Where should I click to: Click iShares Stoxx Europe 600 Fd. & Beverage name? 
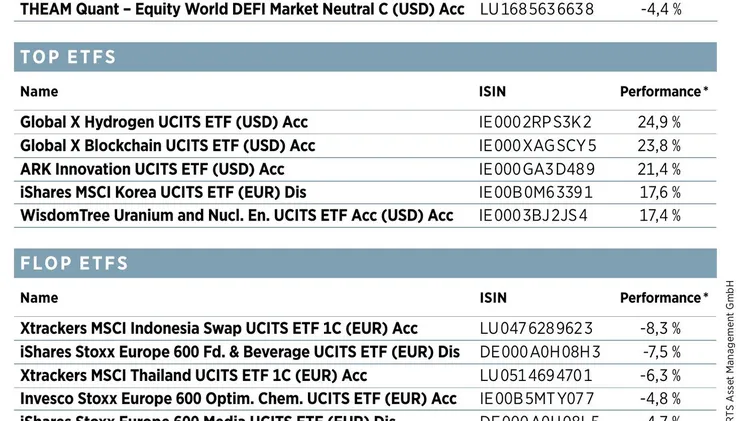pyautogui.click(x=239, y=352)
